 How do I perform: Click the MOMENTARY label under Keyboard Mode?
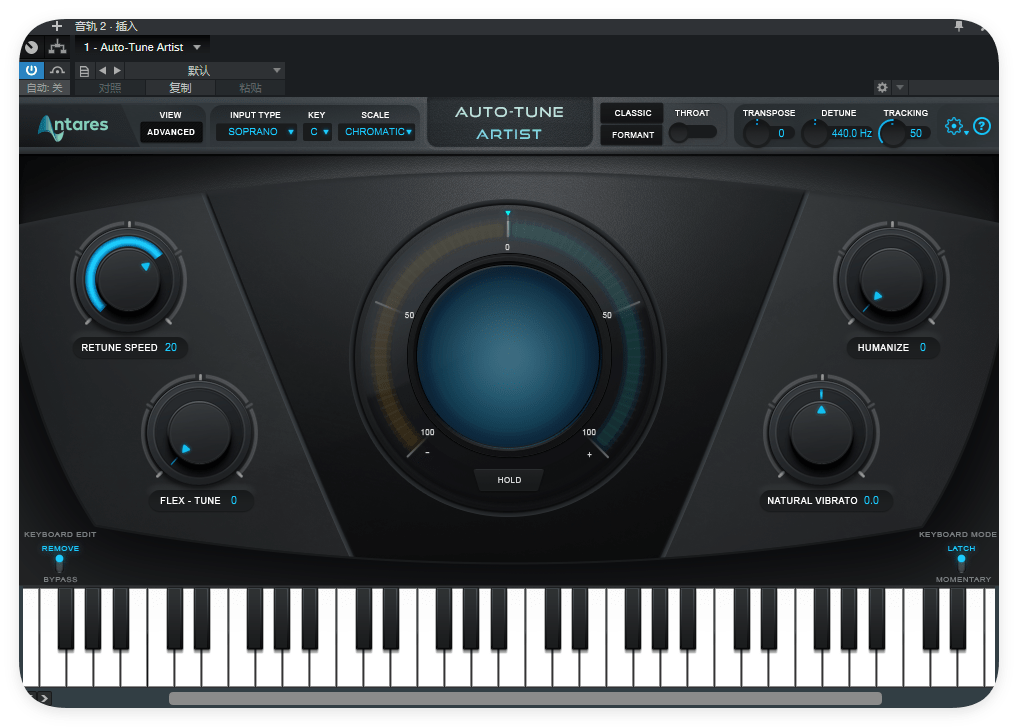point(963,579)
